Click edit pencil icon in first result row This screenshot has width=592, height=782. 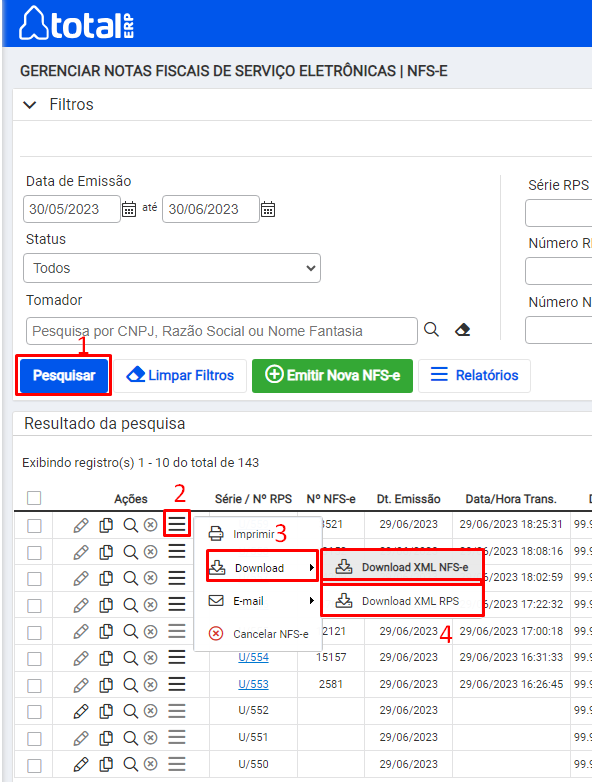tap(81, 525)
